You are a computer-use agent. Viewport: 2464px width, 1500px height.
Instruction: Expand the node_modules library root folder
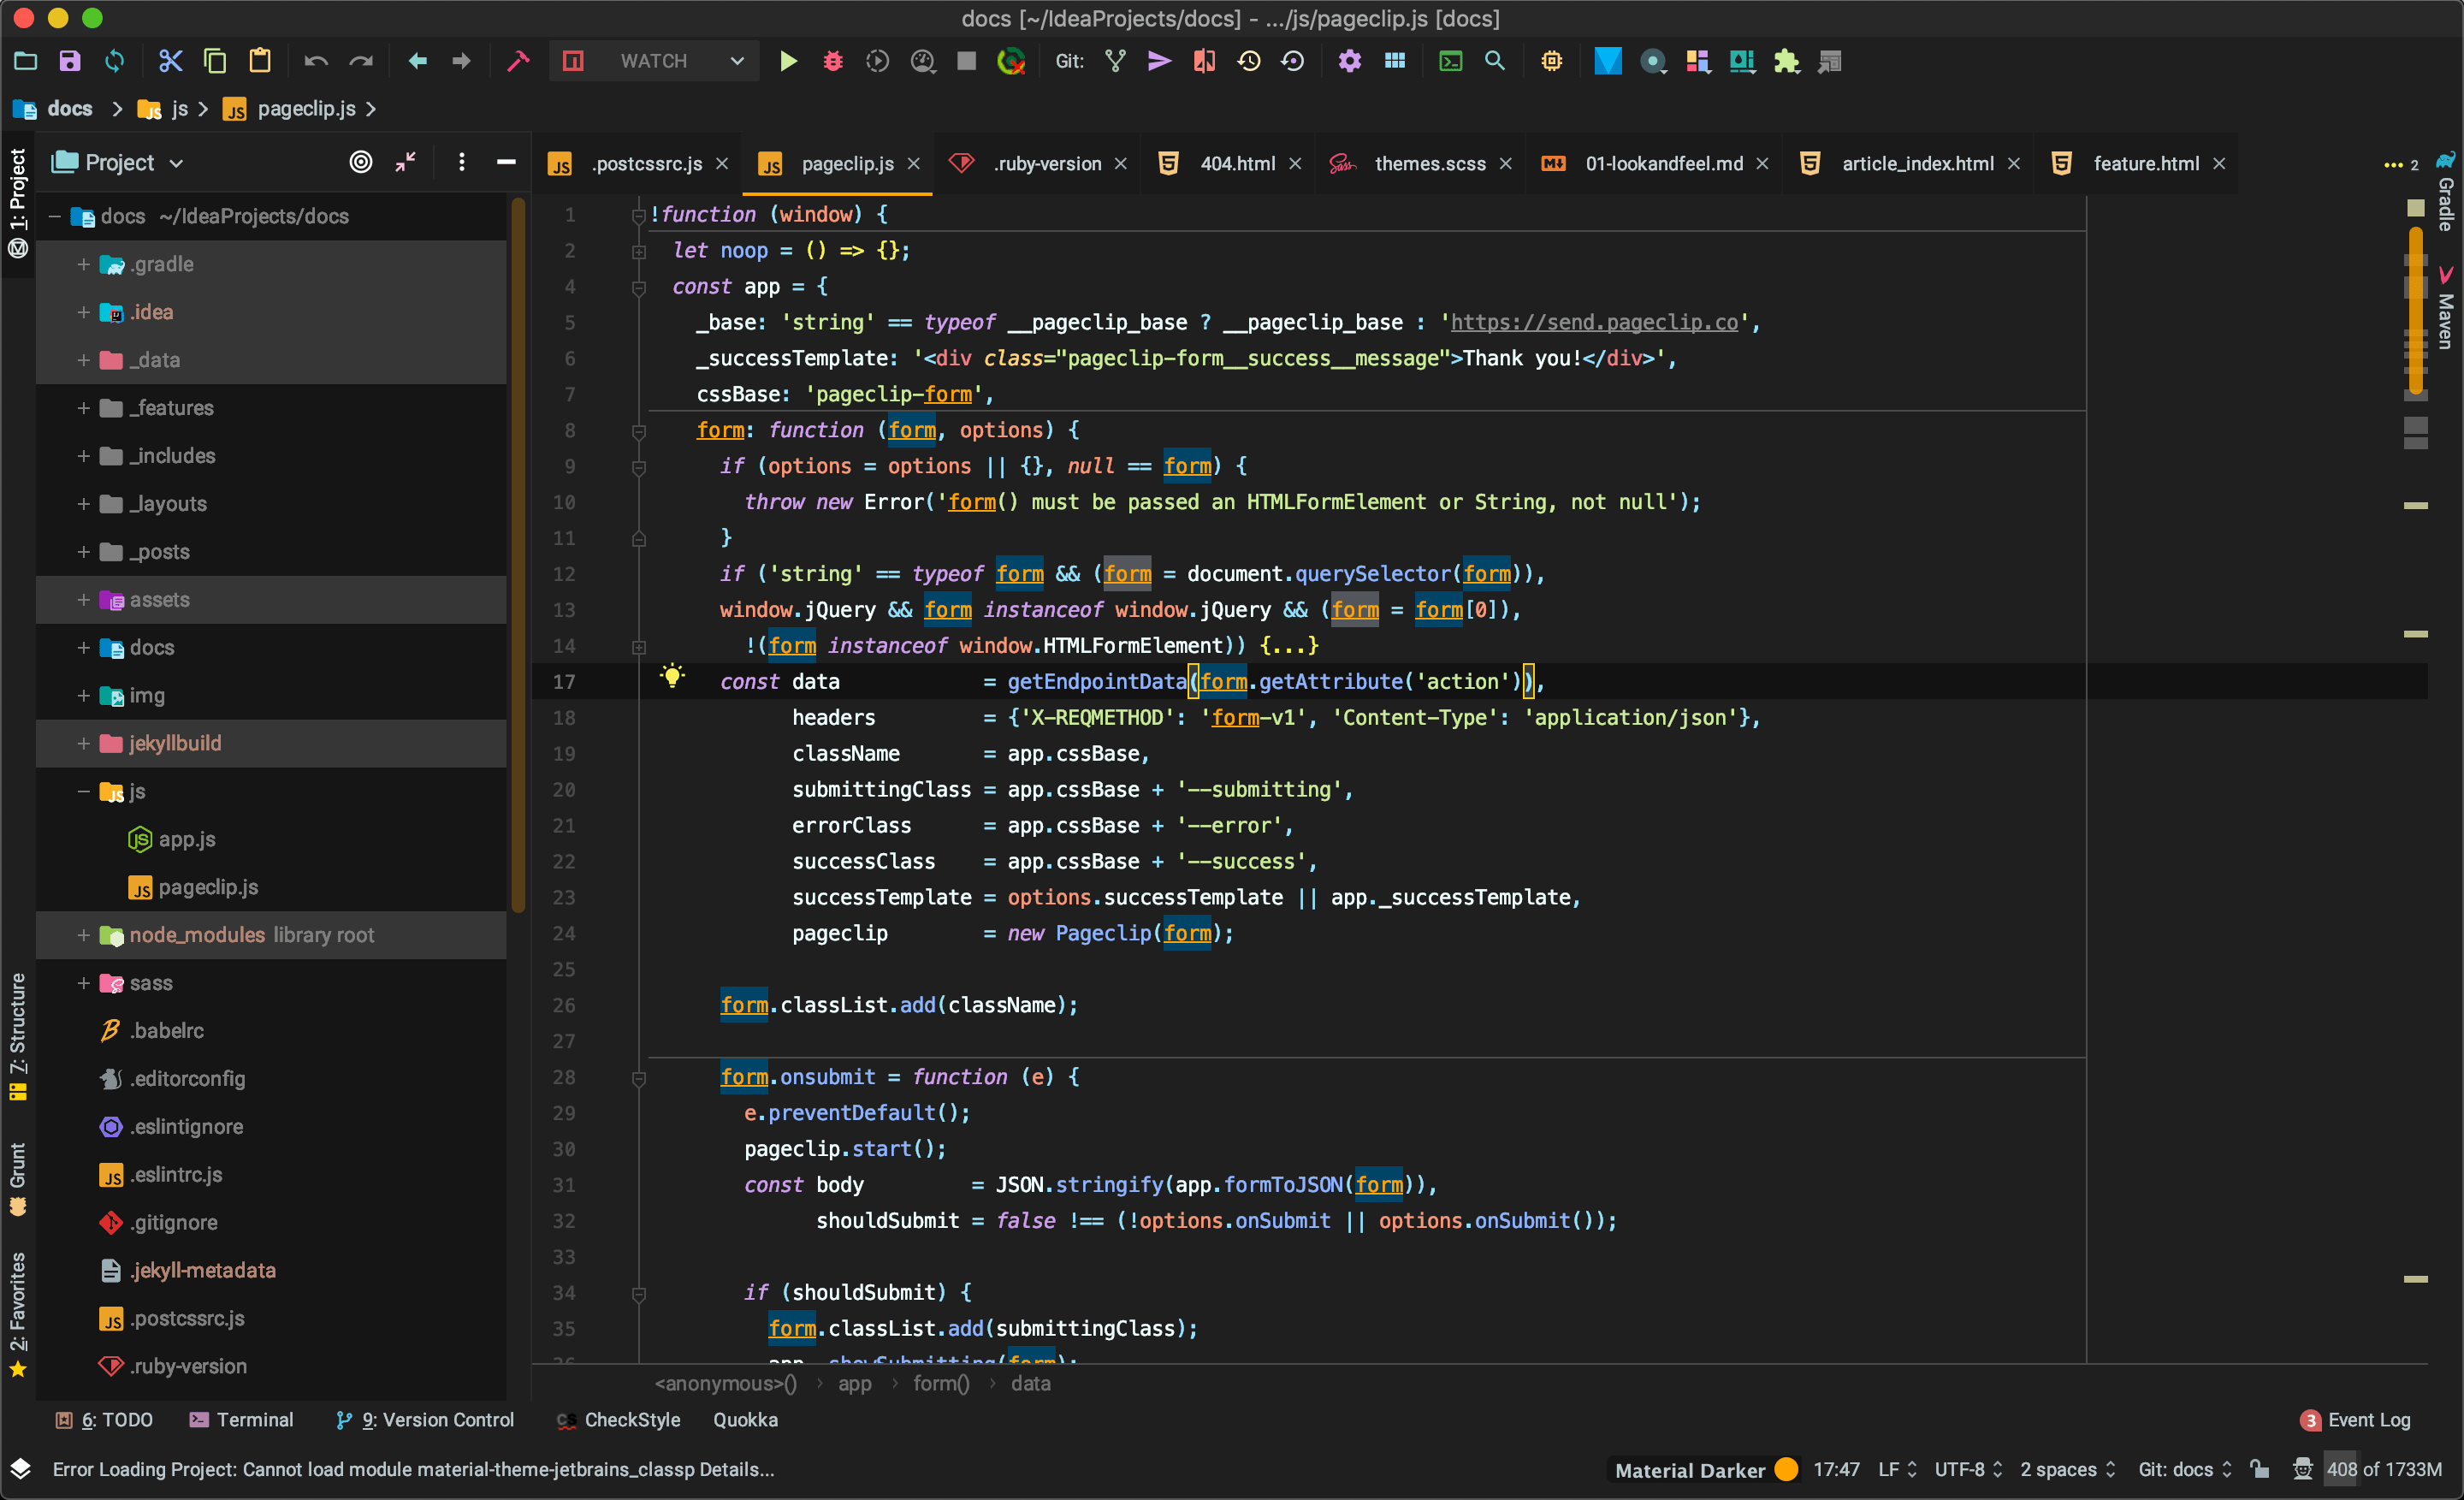coord(84,935)
